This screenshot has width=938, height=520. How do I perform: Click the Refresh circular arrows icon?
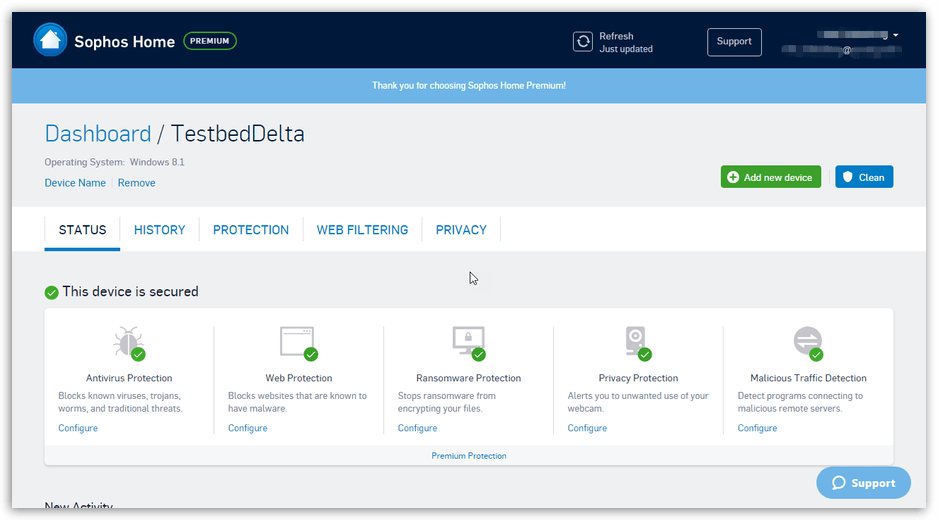582,42
